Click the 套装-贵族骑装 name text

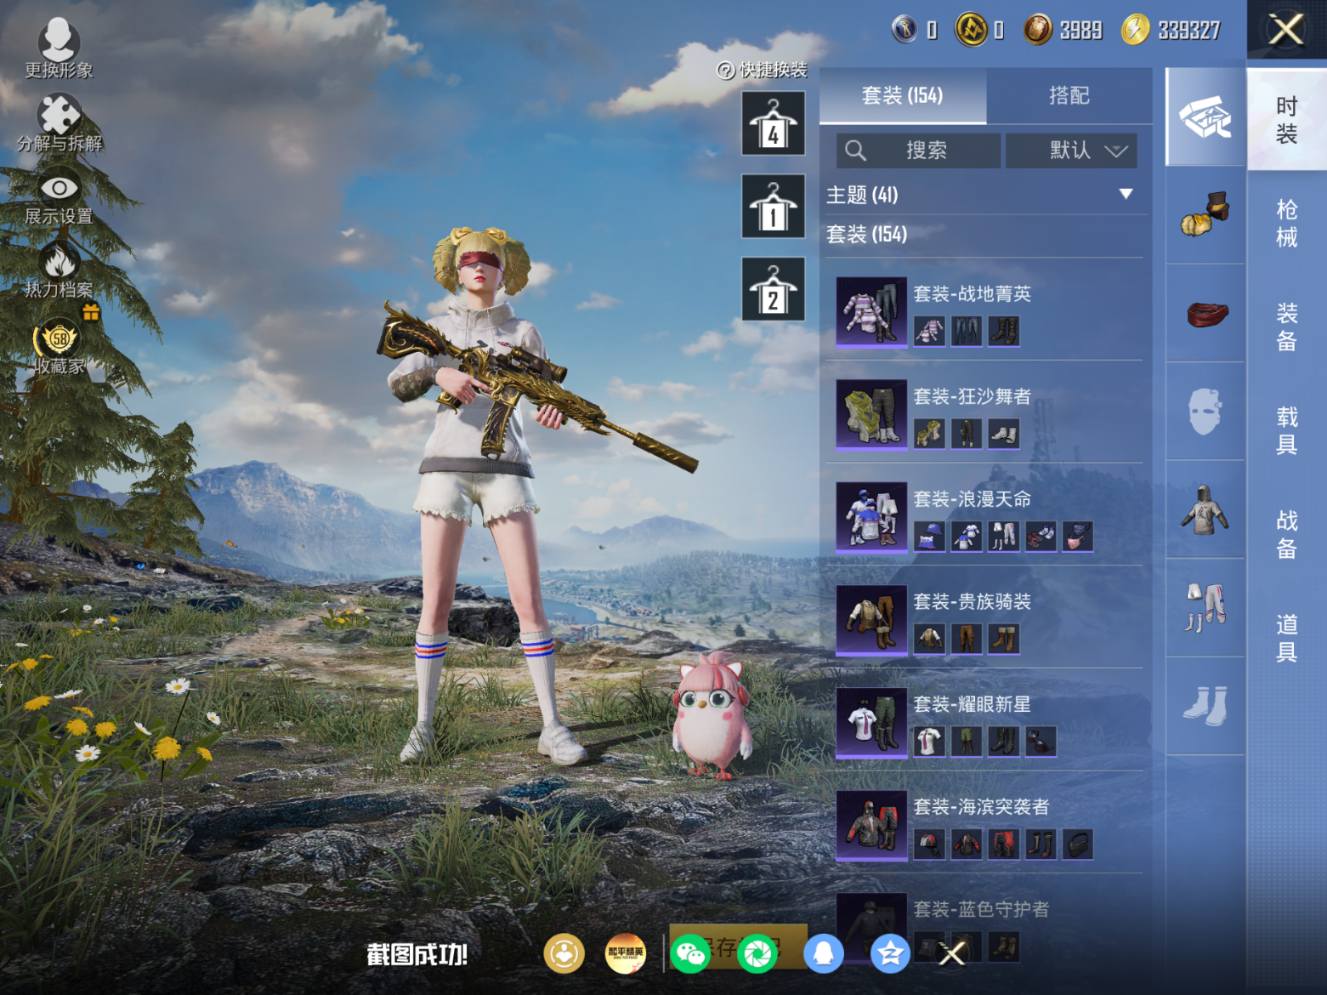click(972, 601)
